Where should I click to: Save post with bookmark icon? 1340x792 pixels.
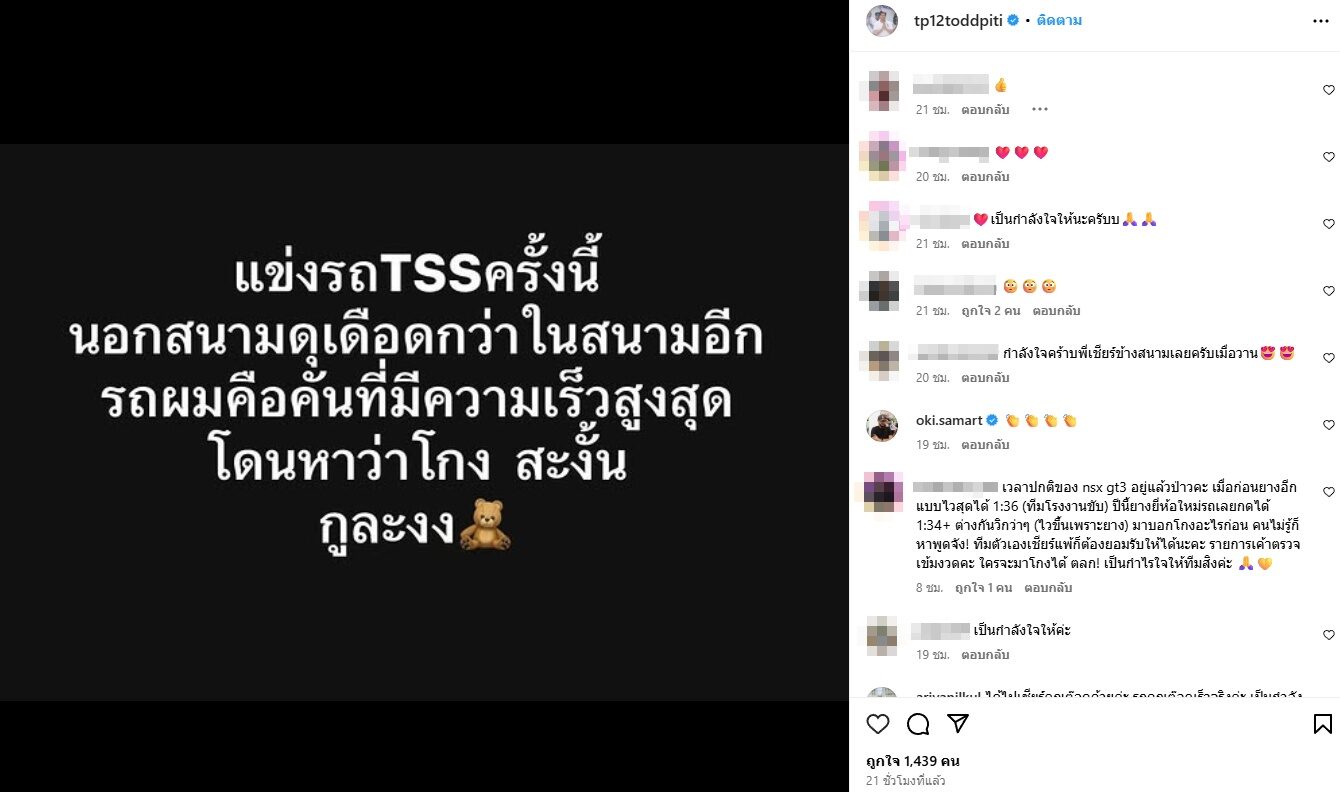click(1322, 724)
